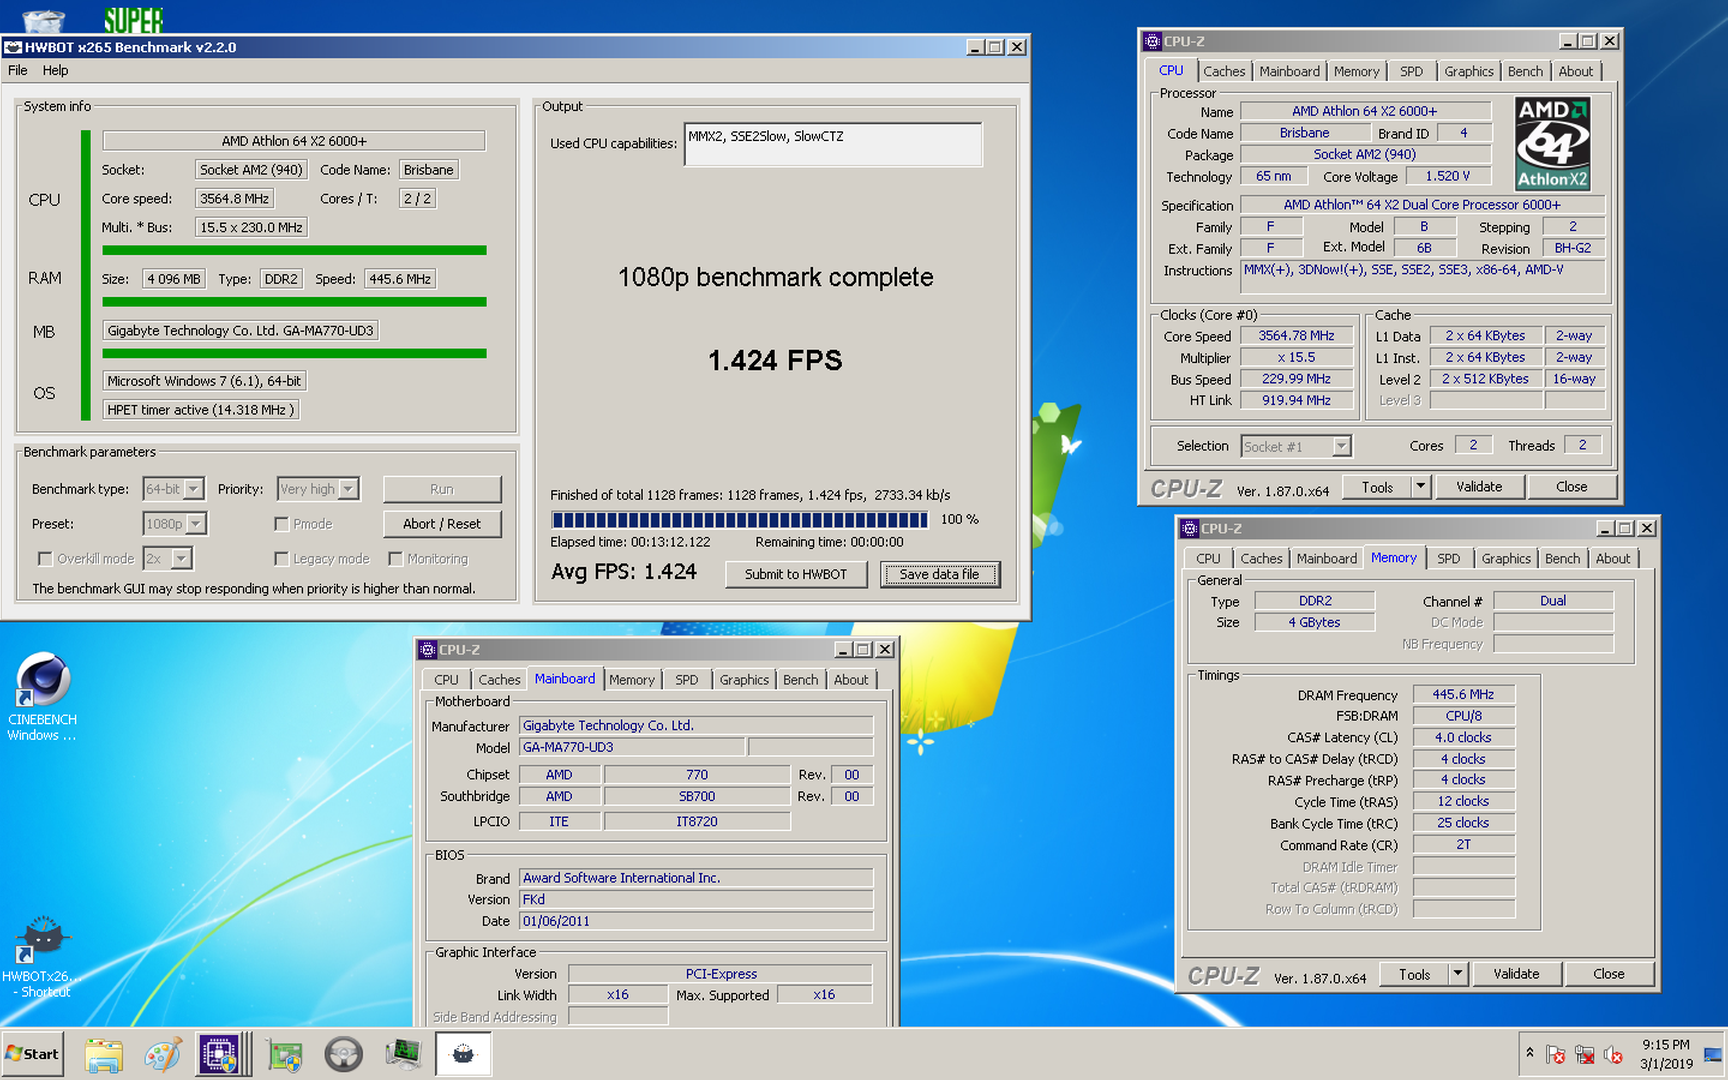Click the disconnected network tray icon
This screenshot has width=1728, height=1080.
[1584, 1054]
